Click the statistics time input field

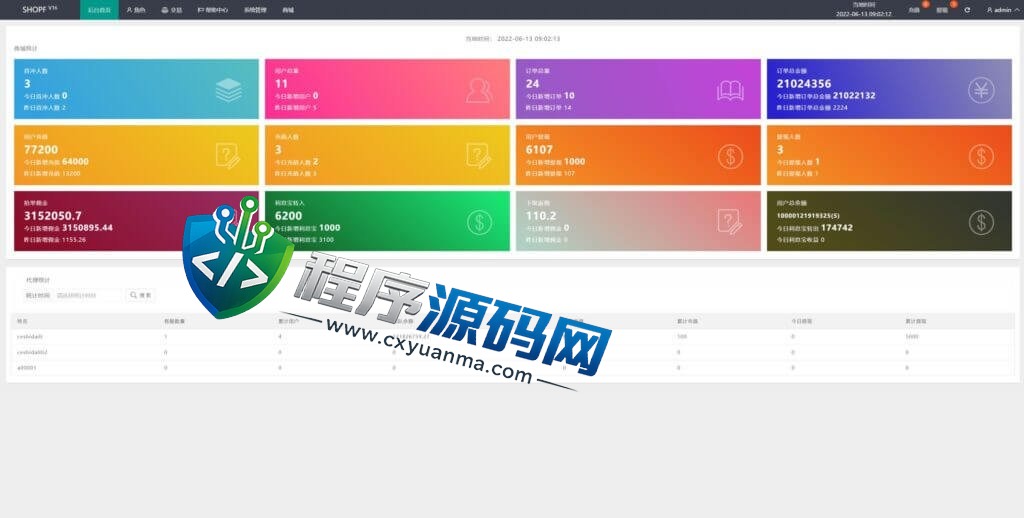pyautogui.click(x=88, y=295)
